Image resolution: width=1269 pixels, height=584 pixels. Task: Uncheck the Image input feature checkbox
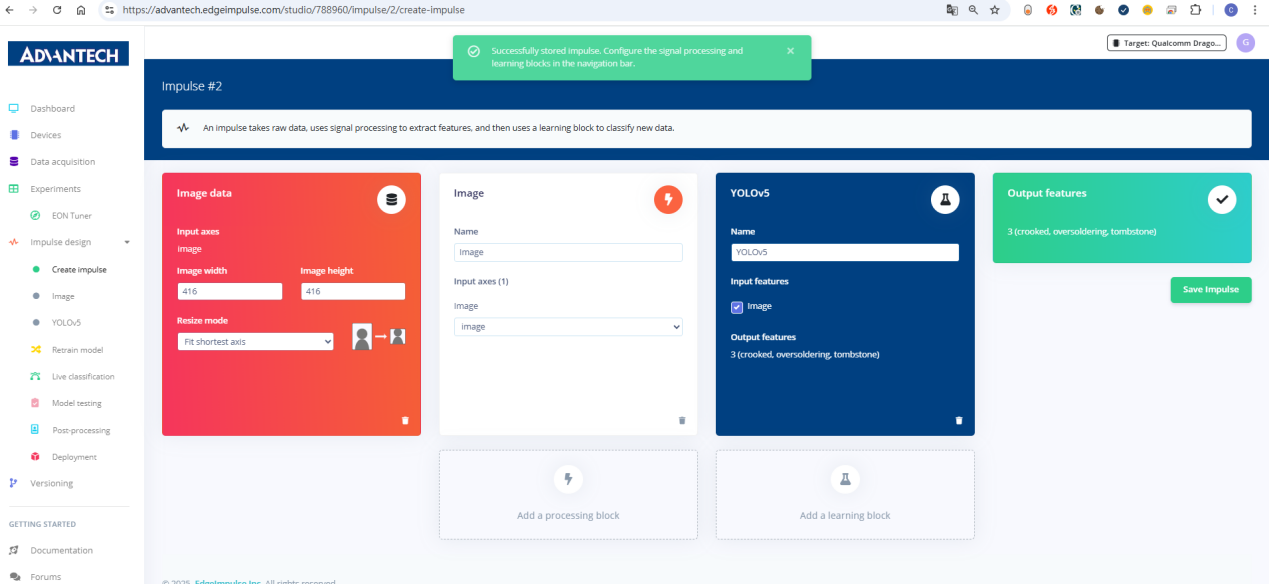point(737,307)
